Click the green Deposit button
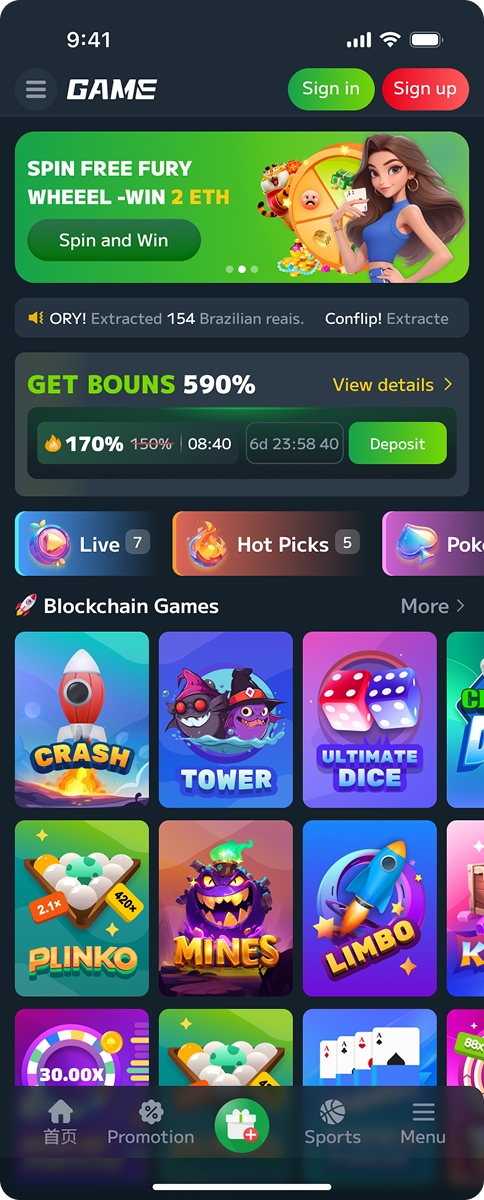Screen dimensions: 484x1200 [x=398, y=444]
